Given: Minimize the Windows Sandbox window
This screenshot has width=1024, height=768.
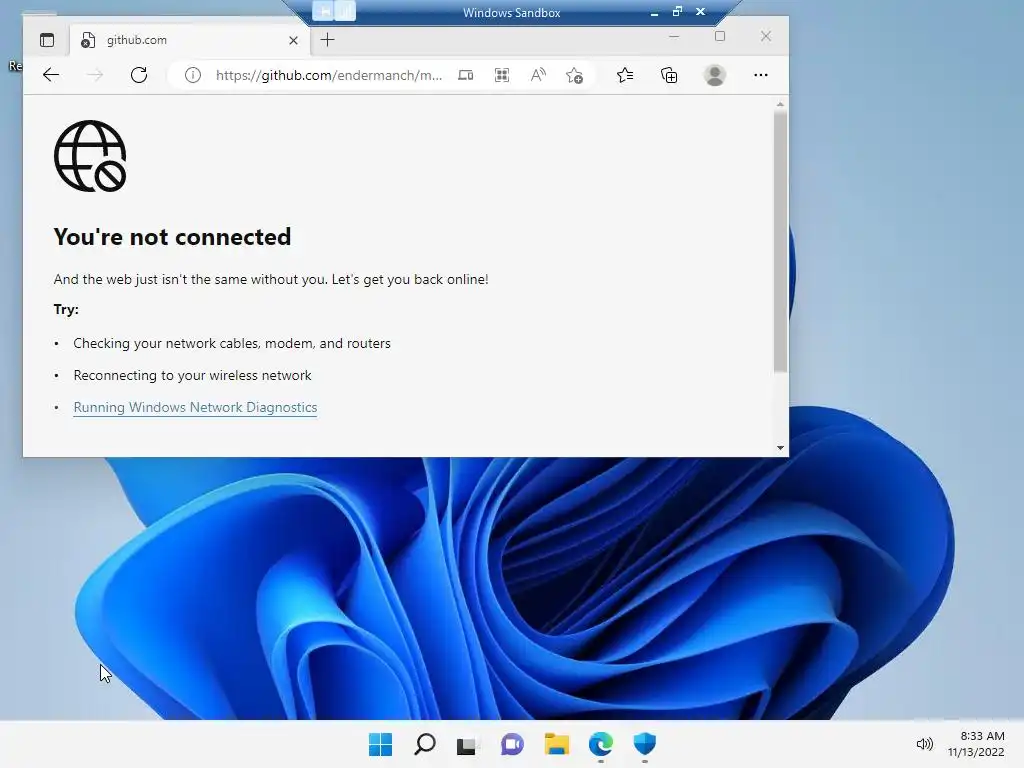Looking at the screenshot, I should click(x=654, y=12).
